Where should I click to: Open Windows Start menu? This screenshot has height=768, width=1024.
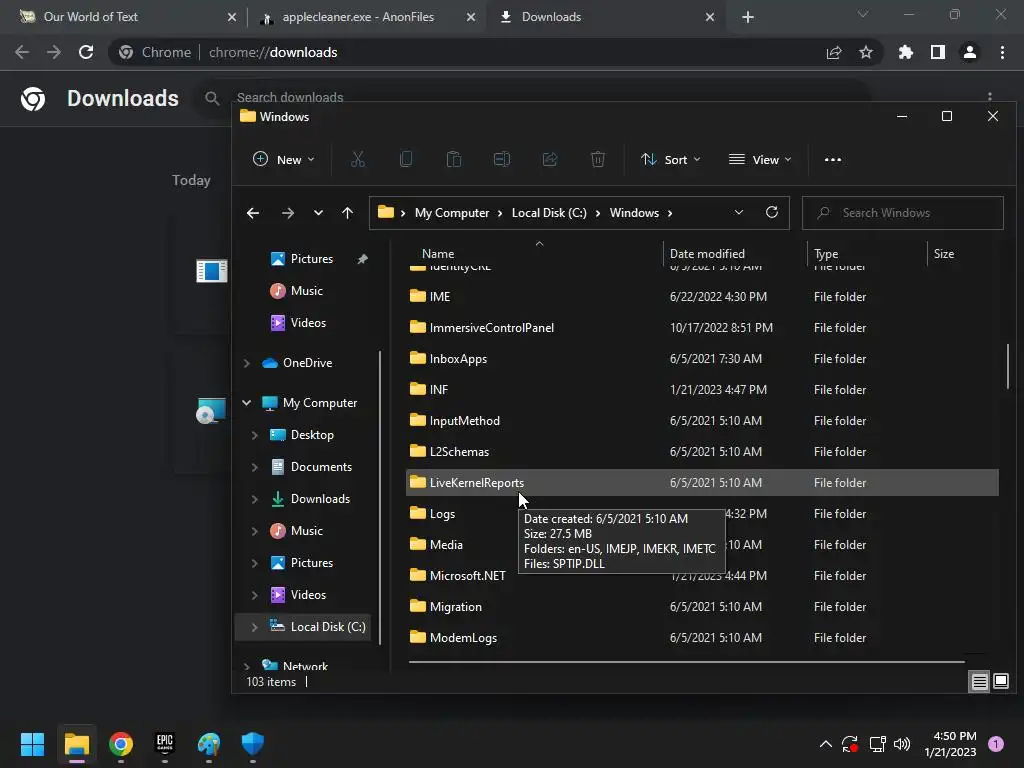pyautogui.click(x=32, y=744)
